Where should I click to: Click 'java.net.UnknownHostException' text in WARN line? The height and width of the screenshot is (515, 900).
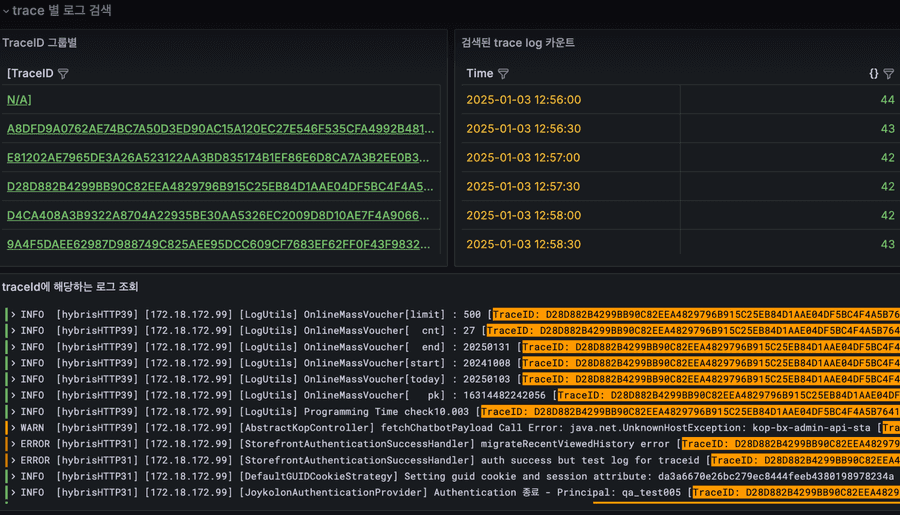[x=653, y=428]
